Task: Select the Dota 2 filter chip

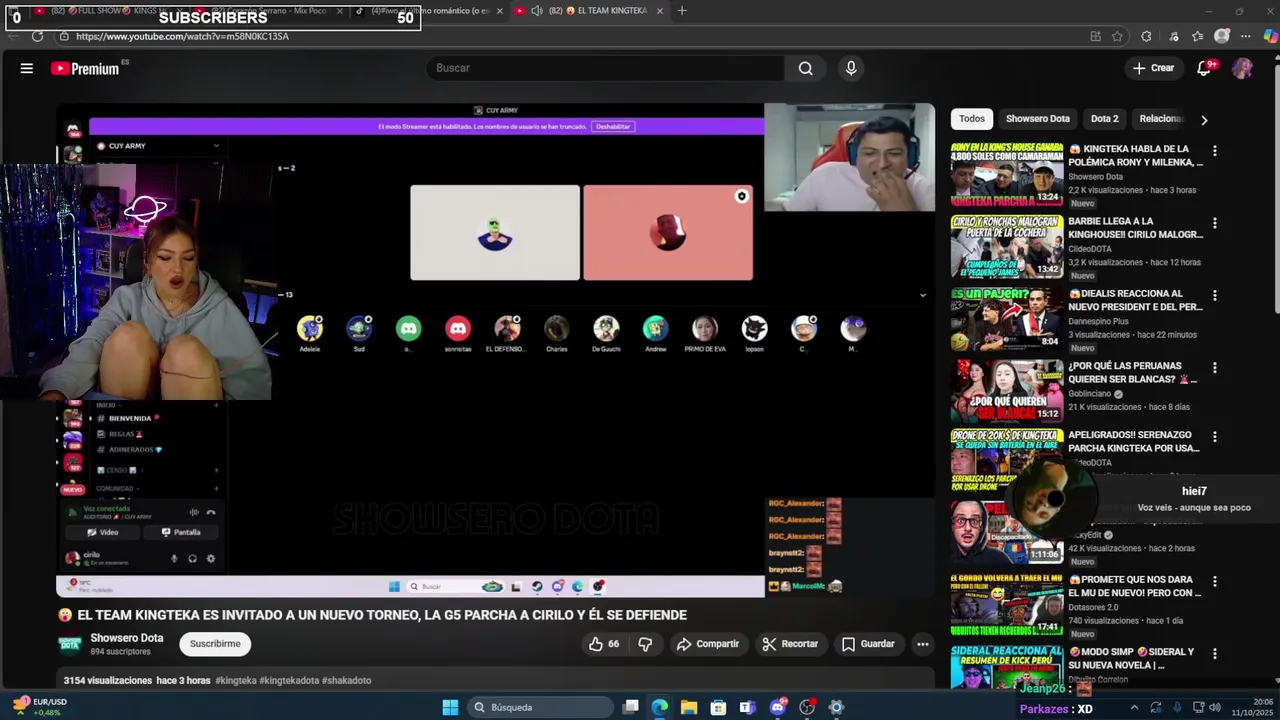Action: pos(1104,119)
